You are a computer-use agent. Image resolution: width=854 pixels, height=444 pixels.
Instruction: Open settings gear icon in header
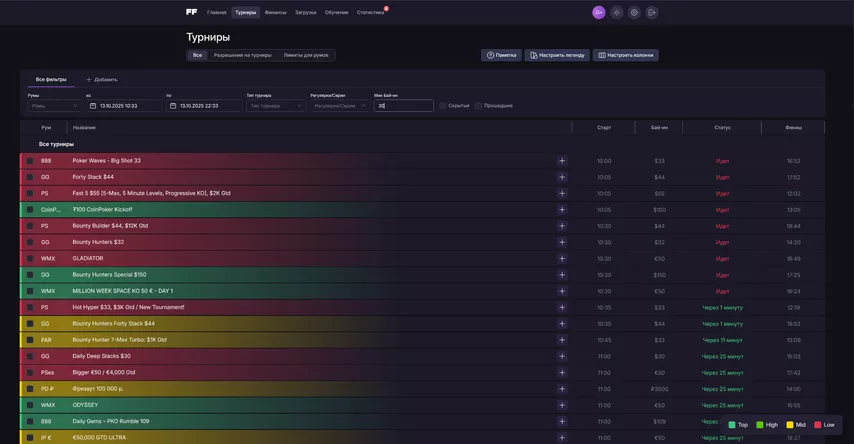coord(634,12)
